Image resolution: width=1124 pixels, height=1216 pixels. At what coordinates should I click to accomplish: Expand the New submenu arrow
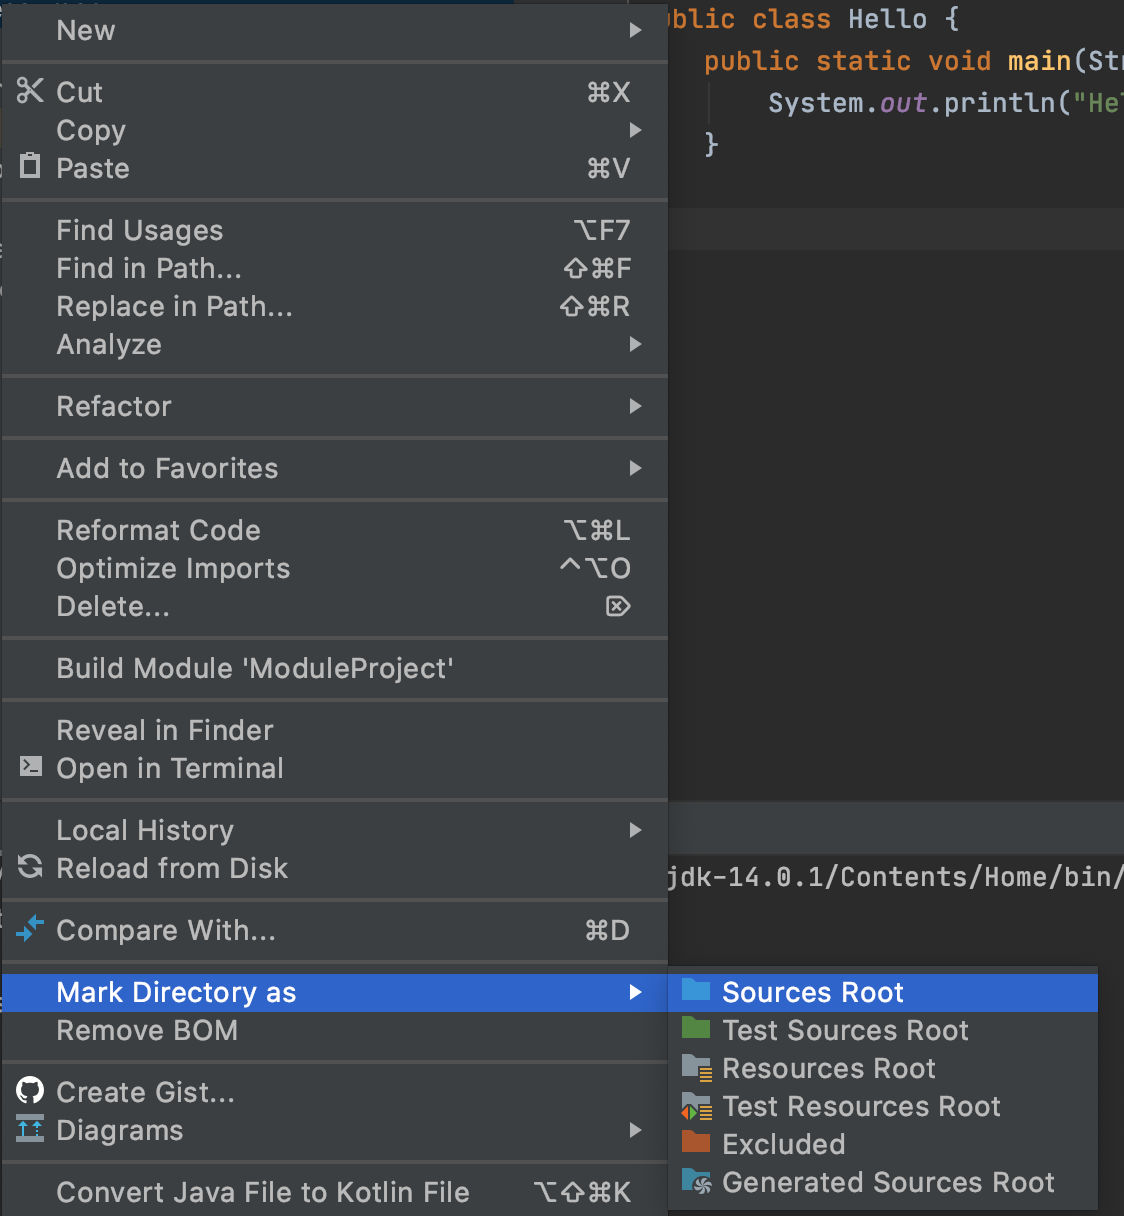pos(635,31)
